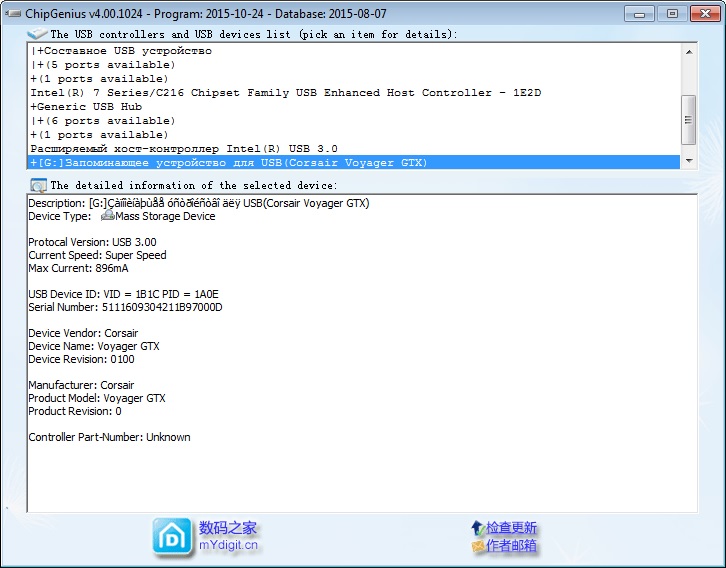Click the Protocal Version: USB 3.00 line
726x568 pixels.
pyautogui.click(x=93, y=242)
